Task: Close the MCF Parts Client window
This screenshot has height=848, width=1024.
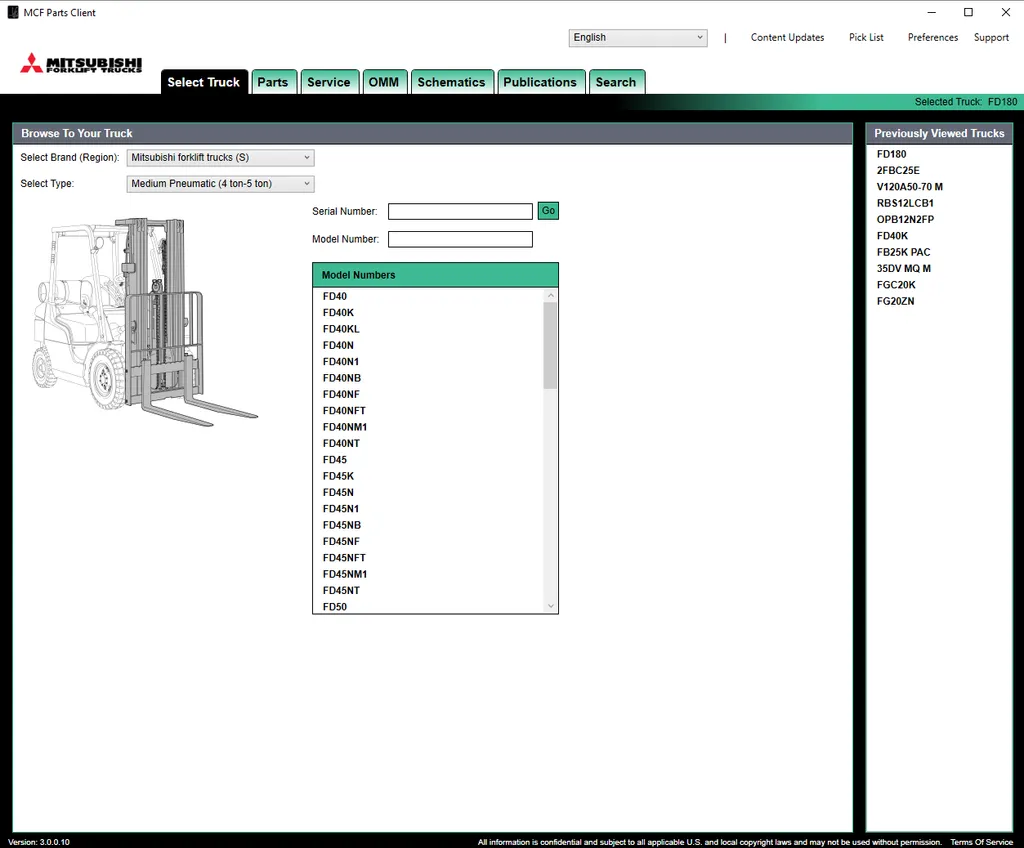Action: [1006, 12]
